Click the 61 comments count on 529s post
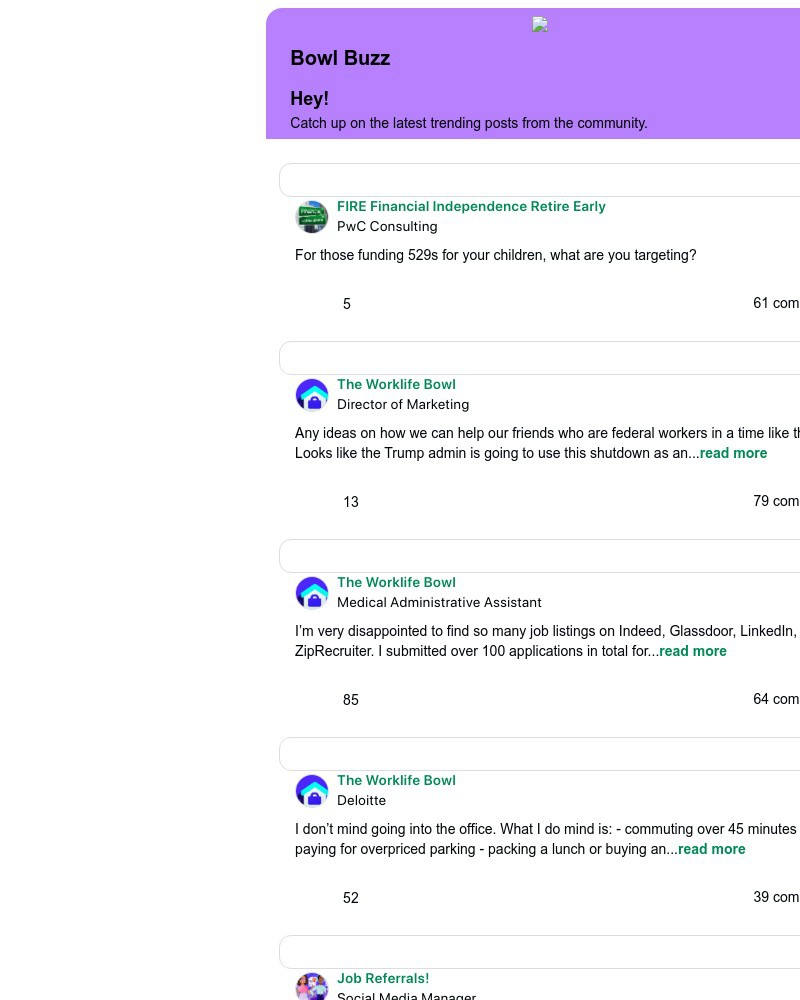This screenshot has height=1000, width=800. (776, 303)
